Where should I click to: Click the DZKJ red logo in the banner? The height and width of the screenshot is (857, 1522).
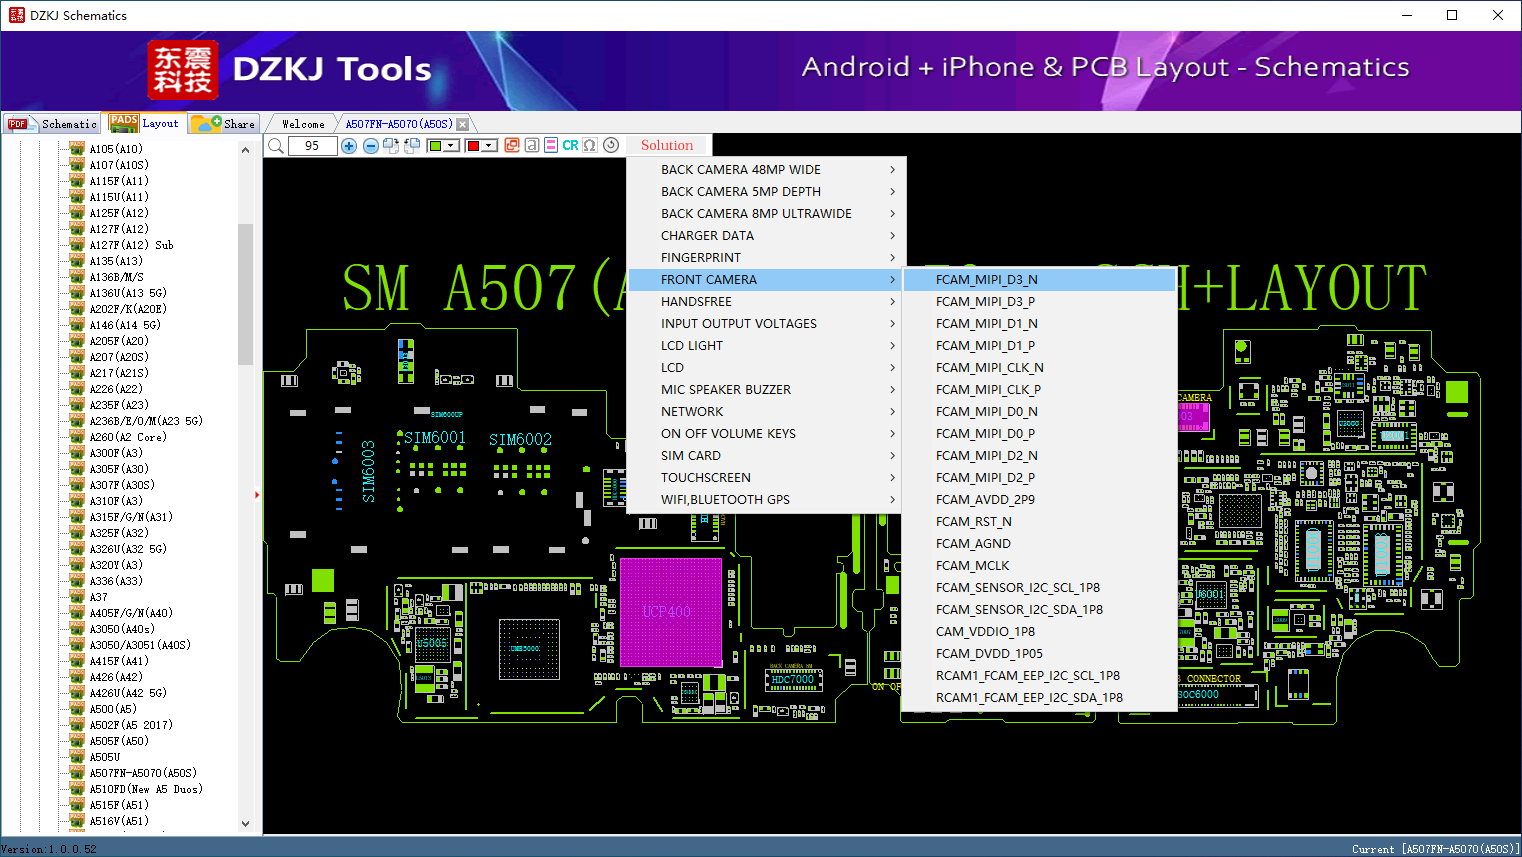tap(182, 70)
